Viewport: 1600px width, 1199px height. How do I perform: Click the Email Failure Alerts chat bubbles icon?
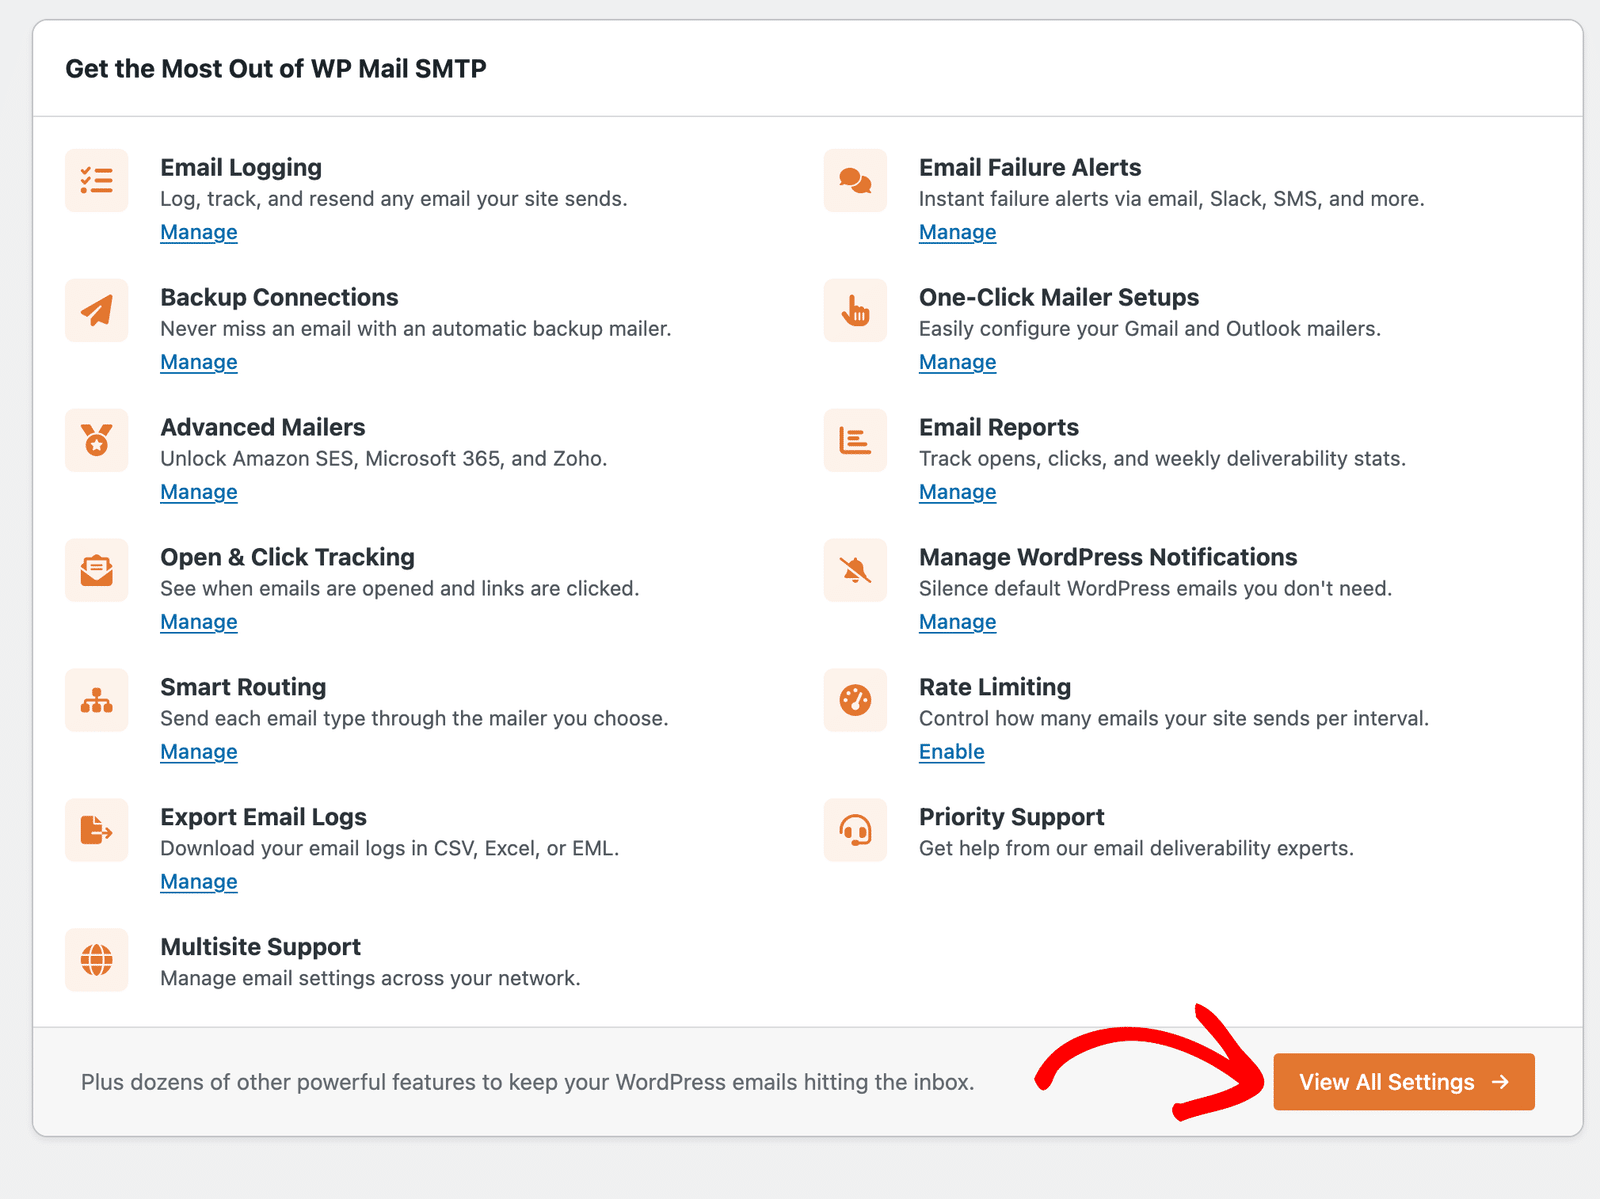pos(855,180)
